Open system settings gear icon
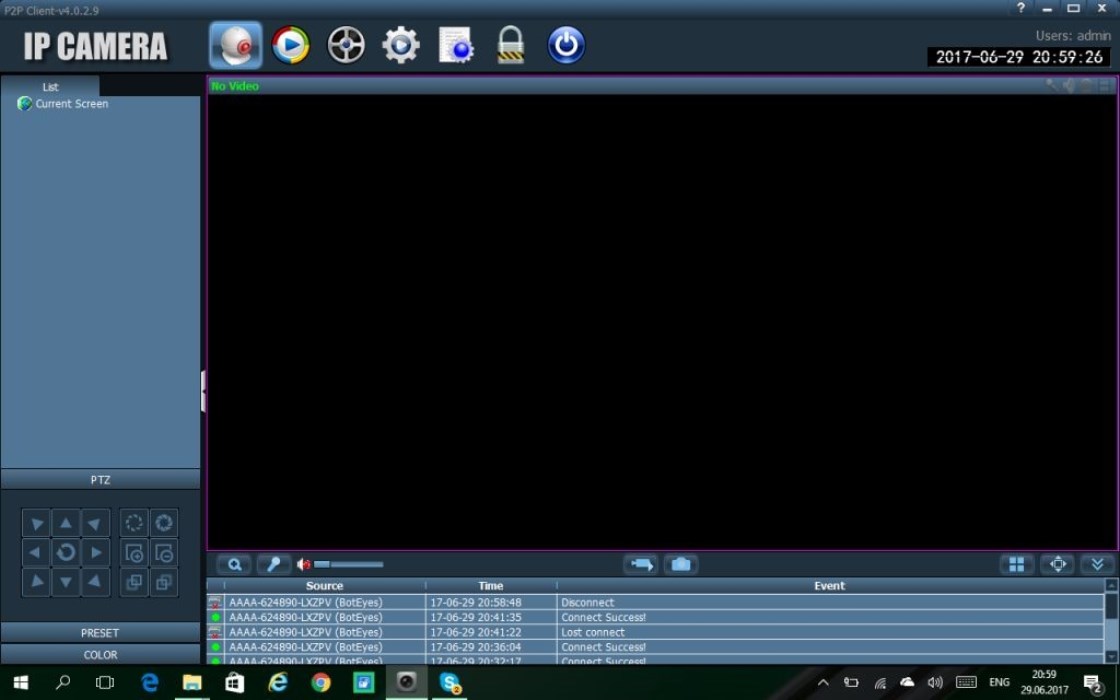The height and width of the screenshot is (700, 1120). click(x=401, y=45)
